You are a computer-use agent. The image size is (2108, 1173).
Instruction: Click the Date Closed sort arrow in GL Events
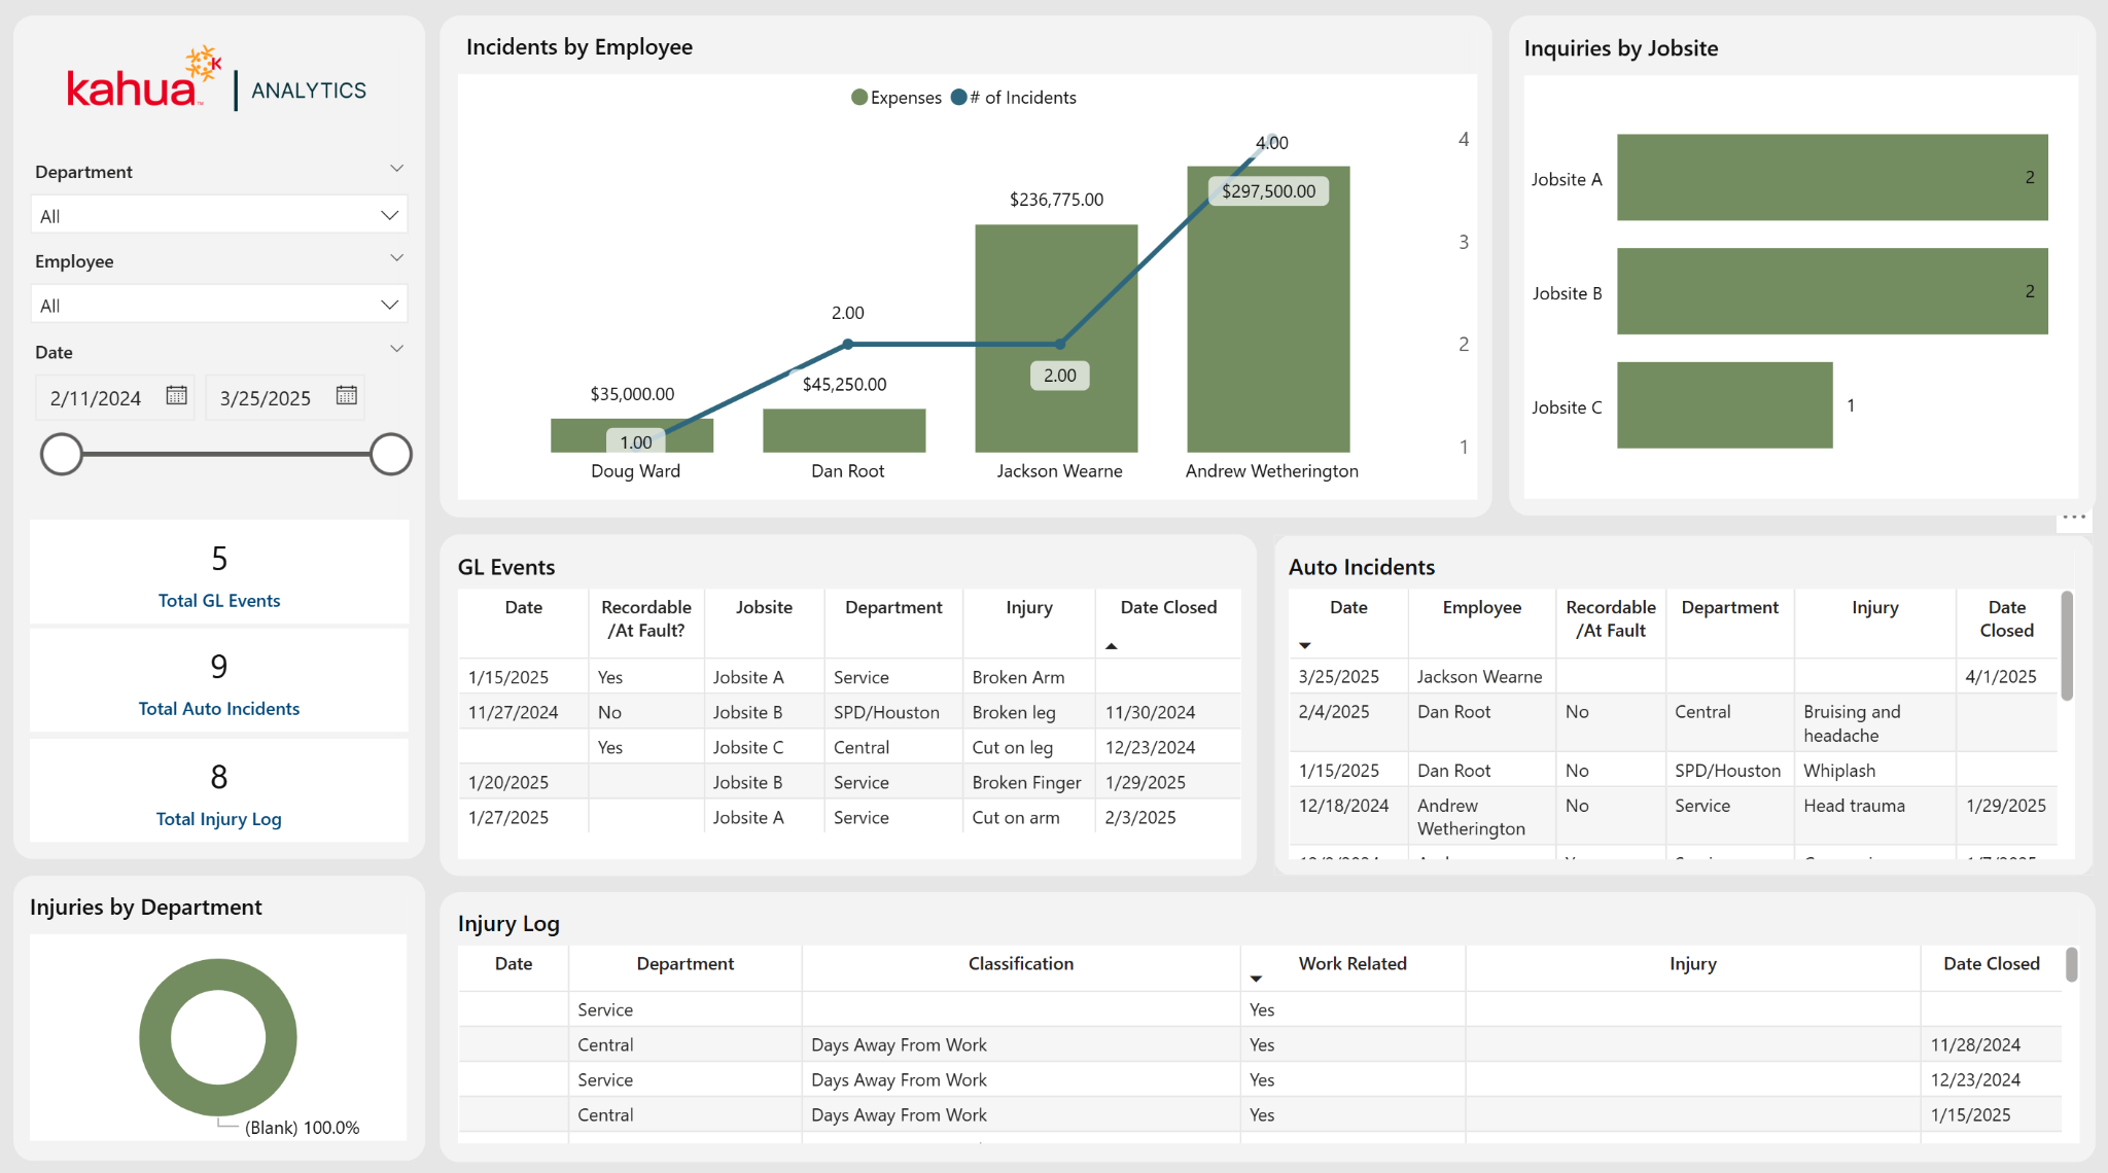(x=1111, y=646)
